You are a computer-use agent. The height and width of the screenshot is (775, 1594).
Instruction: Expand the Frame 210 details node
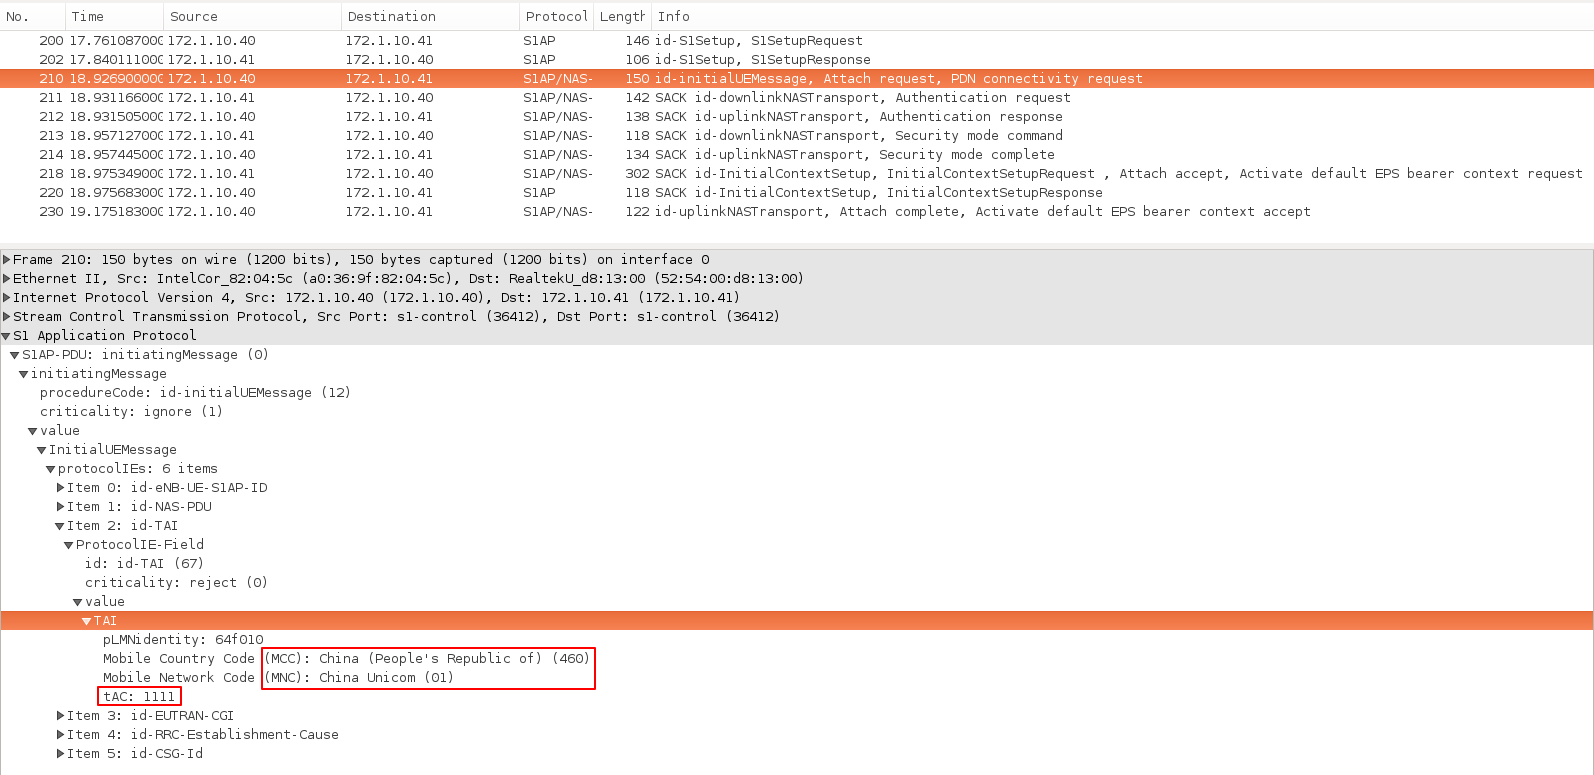7,260
